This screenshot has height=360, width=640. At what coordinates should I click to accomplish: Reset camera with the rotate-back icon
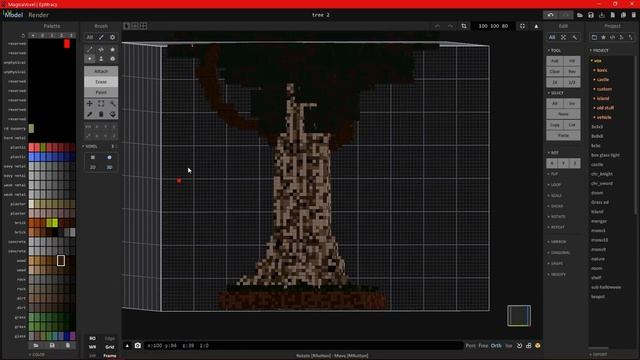tap(519, 346)
